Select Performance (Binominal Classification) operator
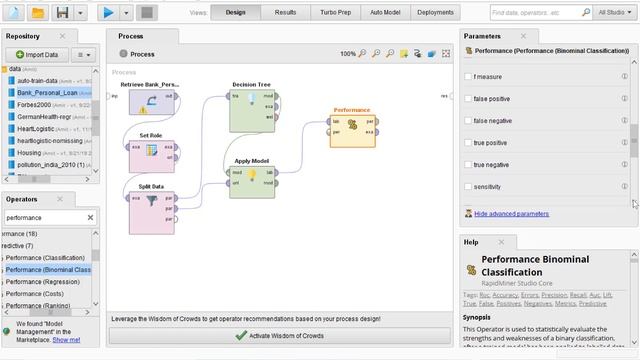The image size is (640, 360). 47,270
